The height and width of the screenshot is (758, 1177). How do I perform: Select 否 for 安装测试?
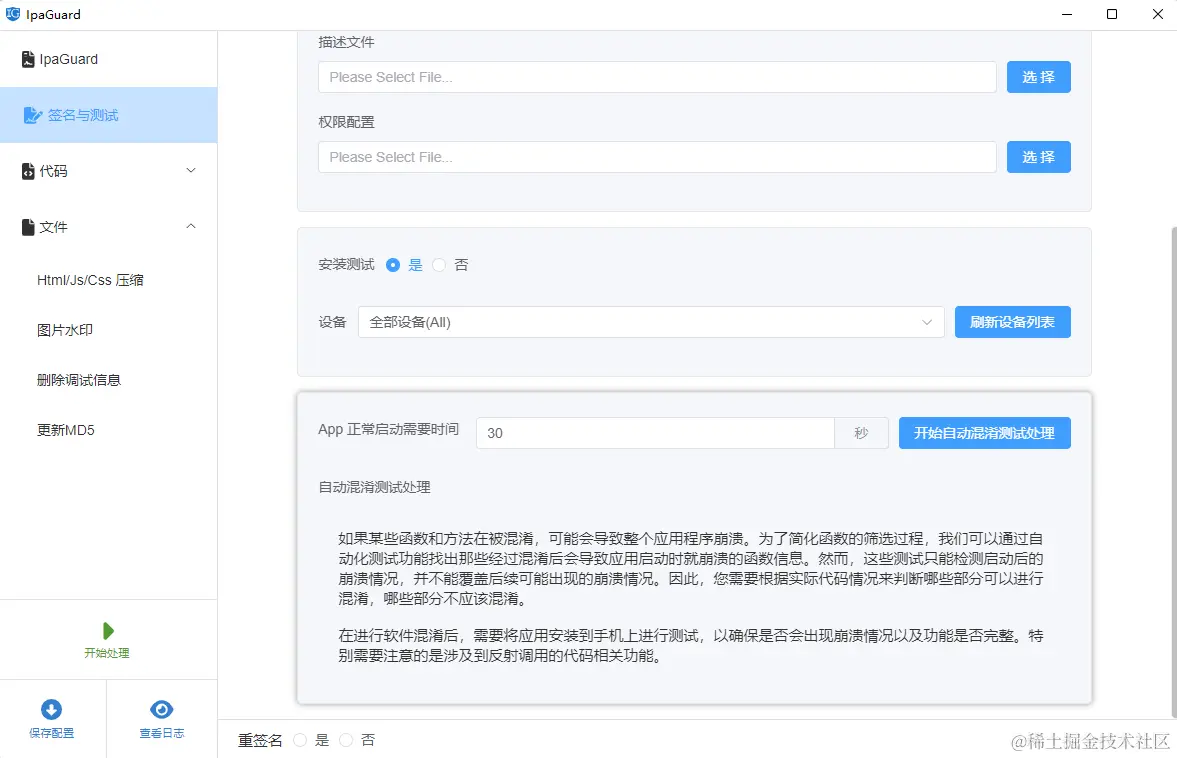tap(438, 264)
